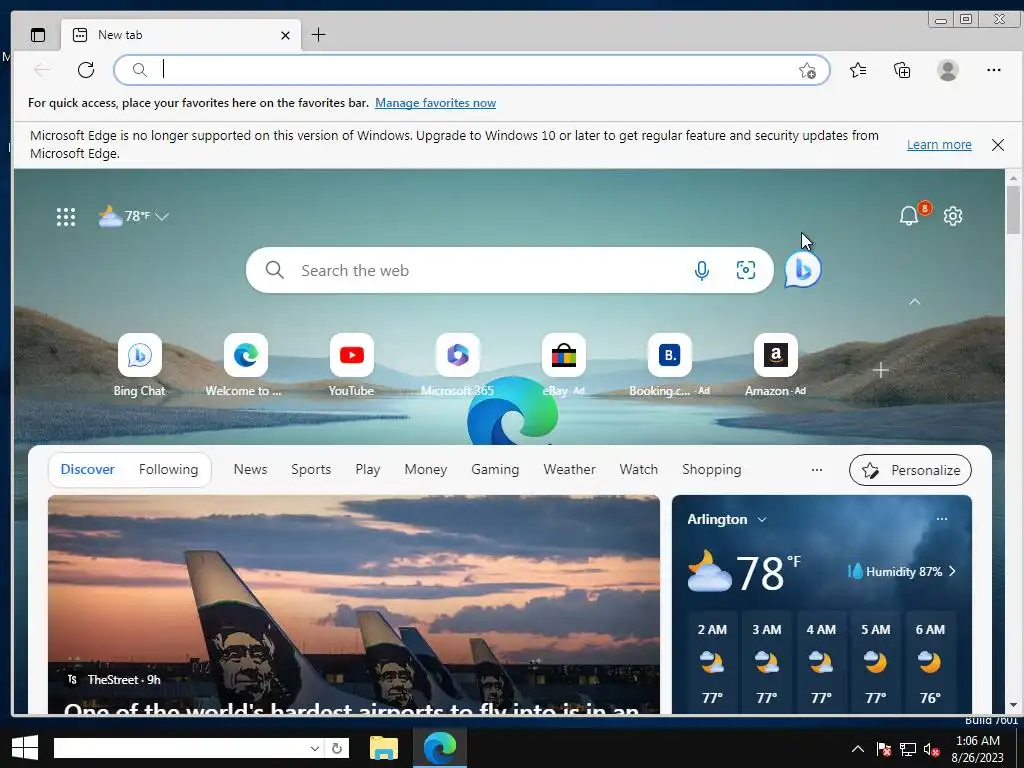Switch to the Discover tab
This screenshot has height=768, width=1024.
tap(88, 470)
